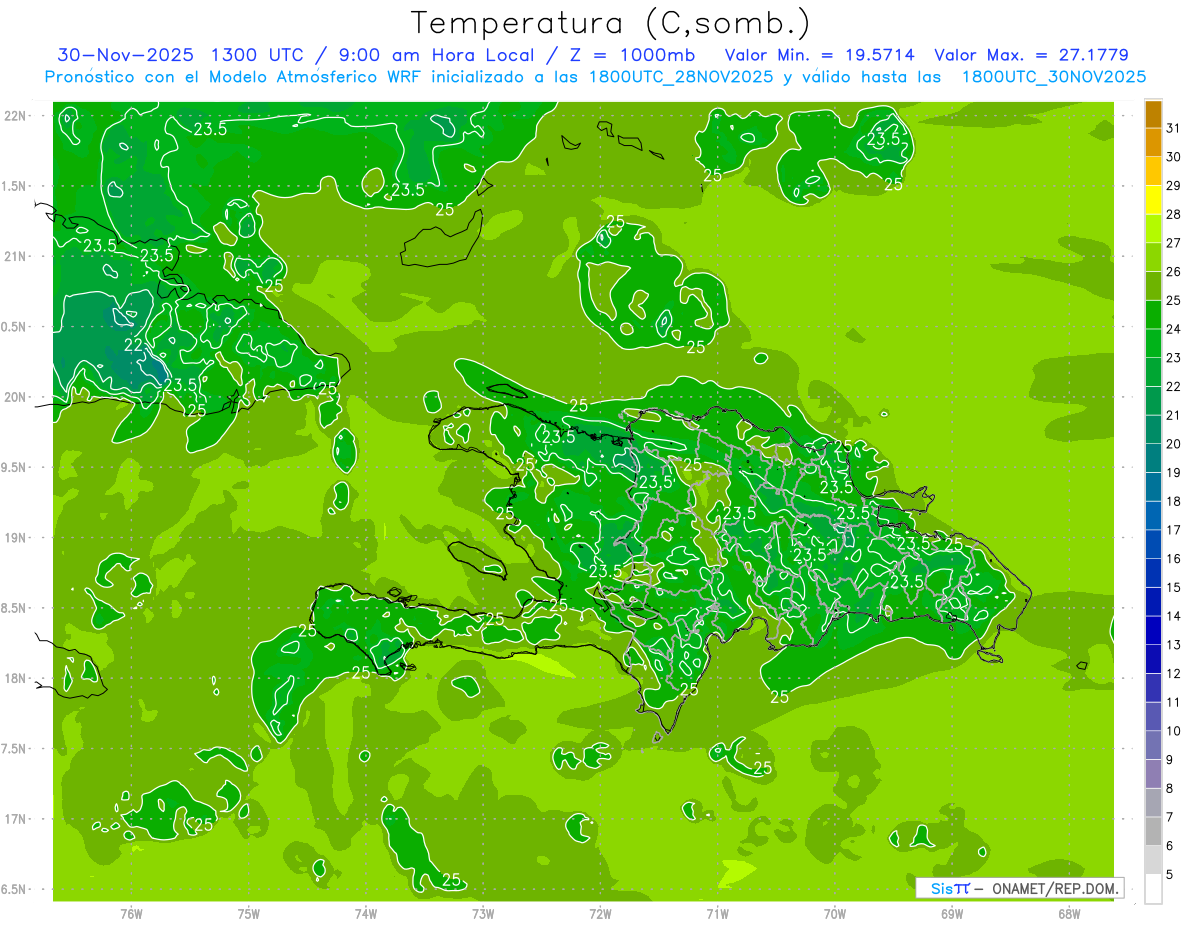1200x927 pixels.
Task: Click the 75W longitude axis label
Action: [249, 914]
